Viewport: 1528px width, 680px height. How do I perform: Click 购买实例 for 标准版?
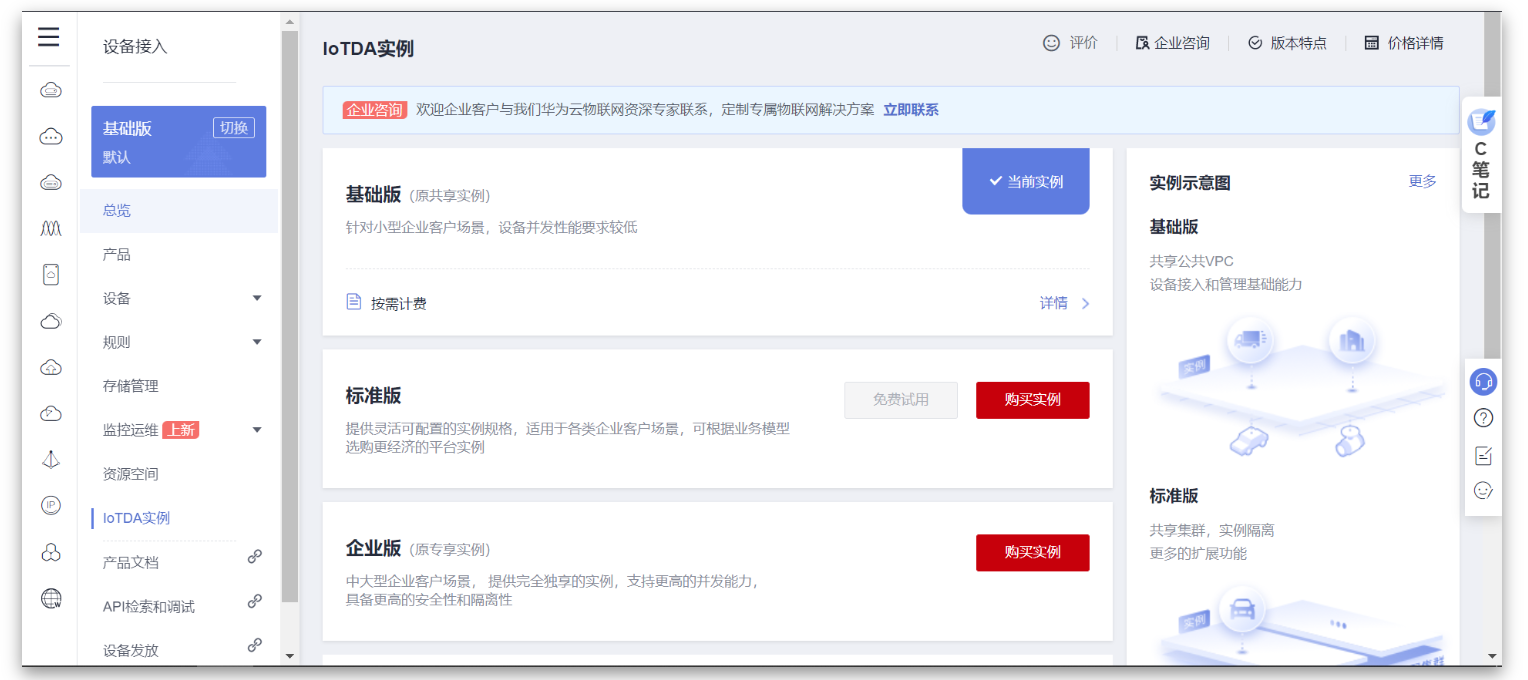(1033, 400)
